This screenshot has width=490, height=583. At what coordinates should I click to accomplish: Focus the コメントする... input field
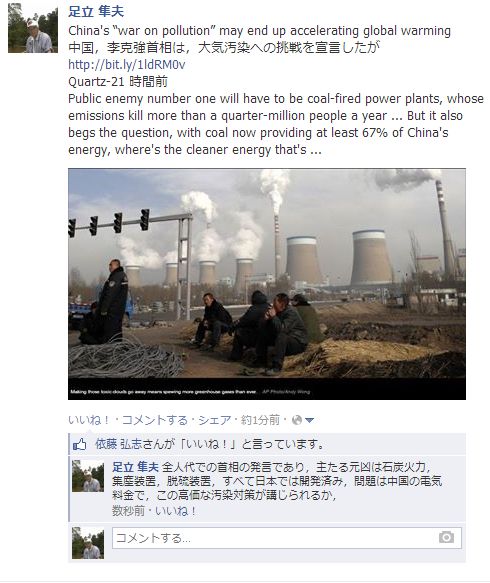click(x=287, y=538)
